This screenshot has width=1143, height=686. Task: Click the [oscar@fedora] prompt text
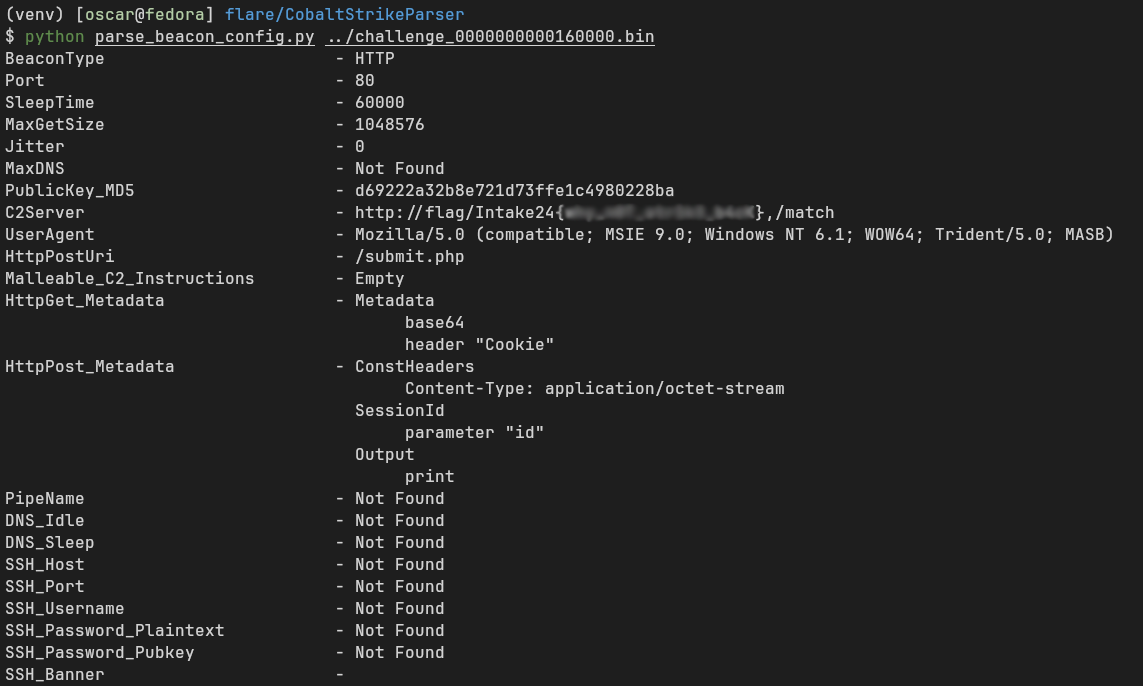[x=144, y=14]
